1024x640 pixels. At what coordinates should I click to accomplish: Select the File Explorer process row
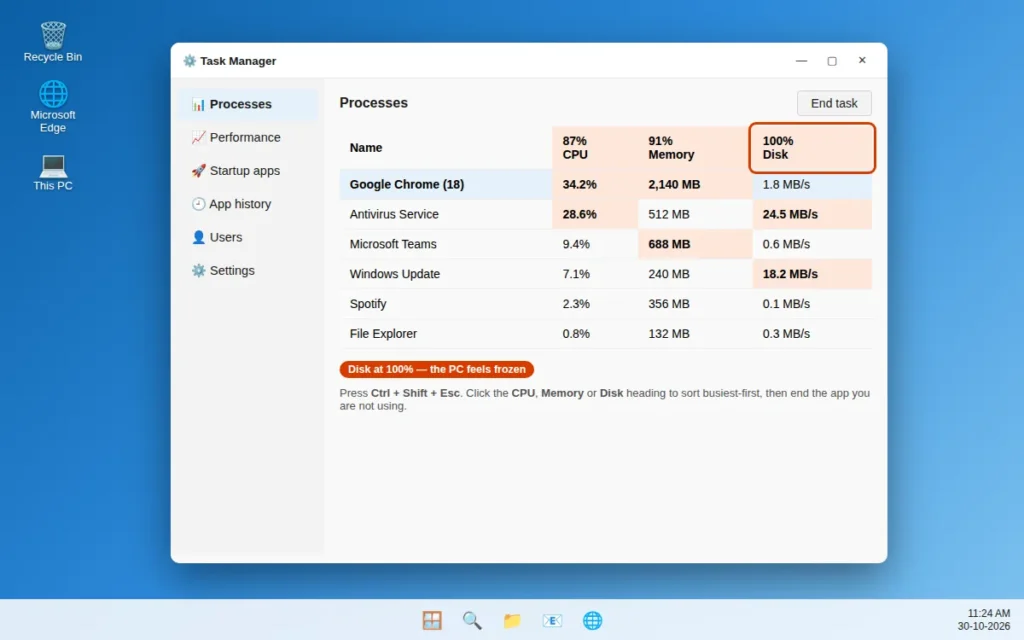tap(605, 334)
